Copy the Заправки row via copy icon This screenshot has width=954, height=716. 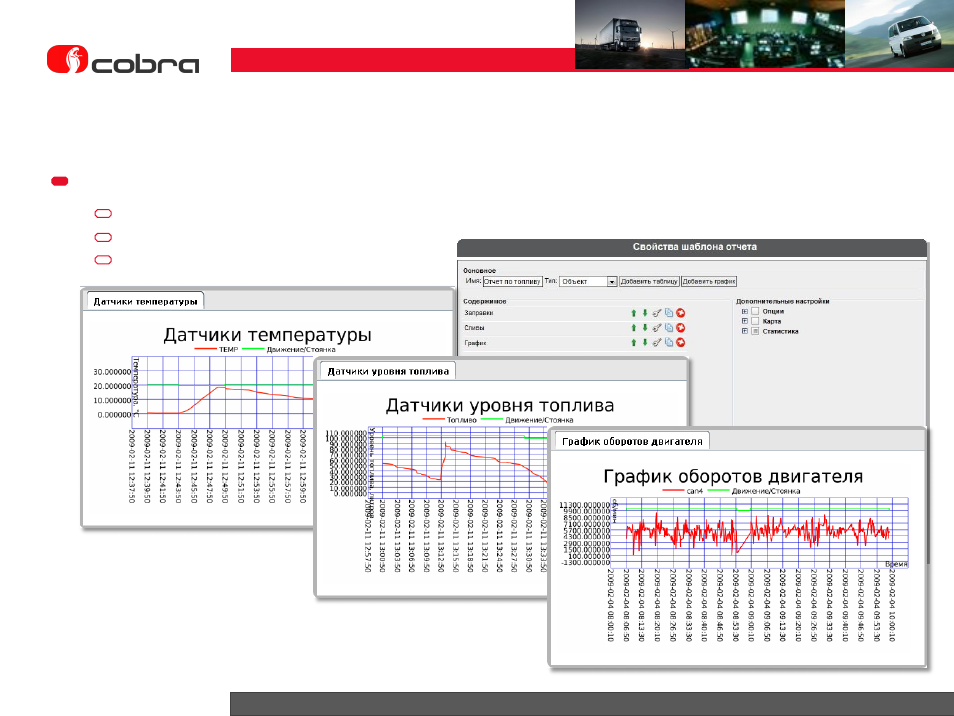669,313
